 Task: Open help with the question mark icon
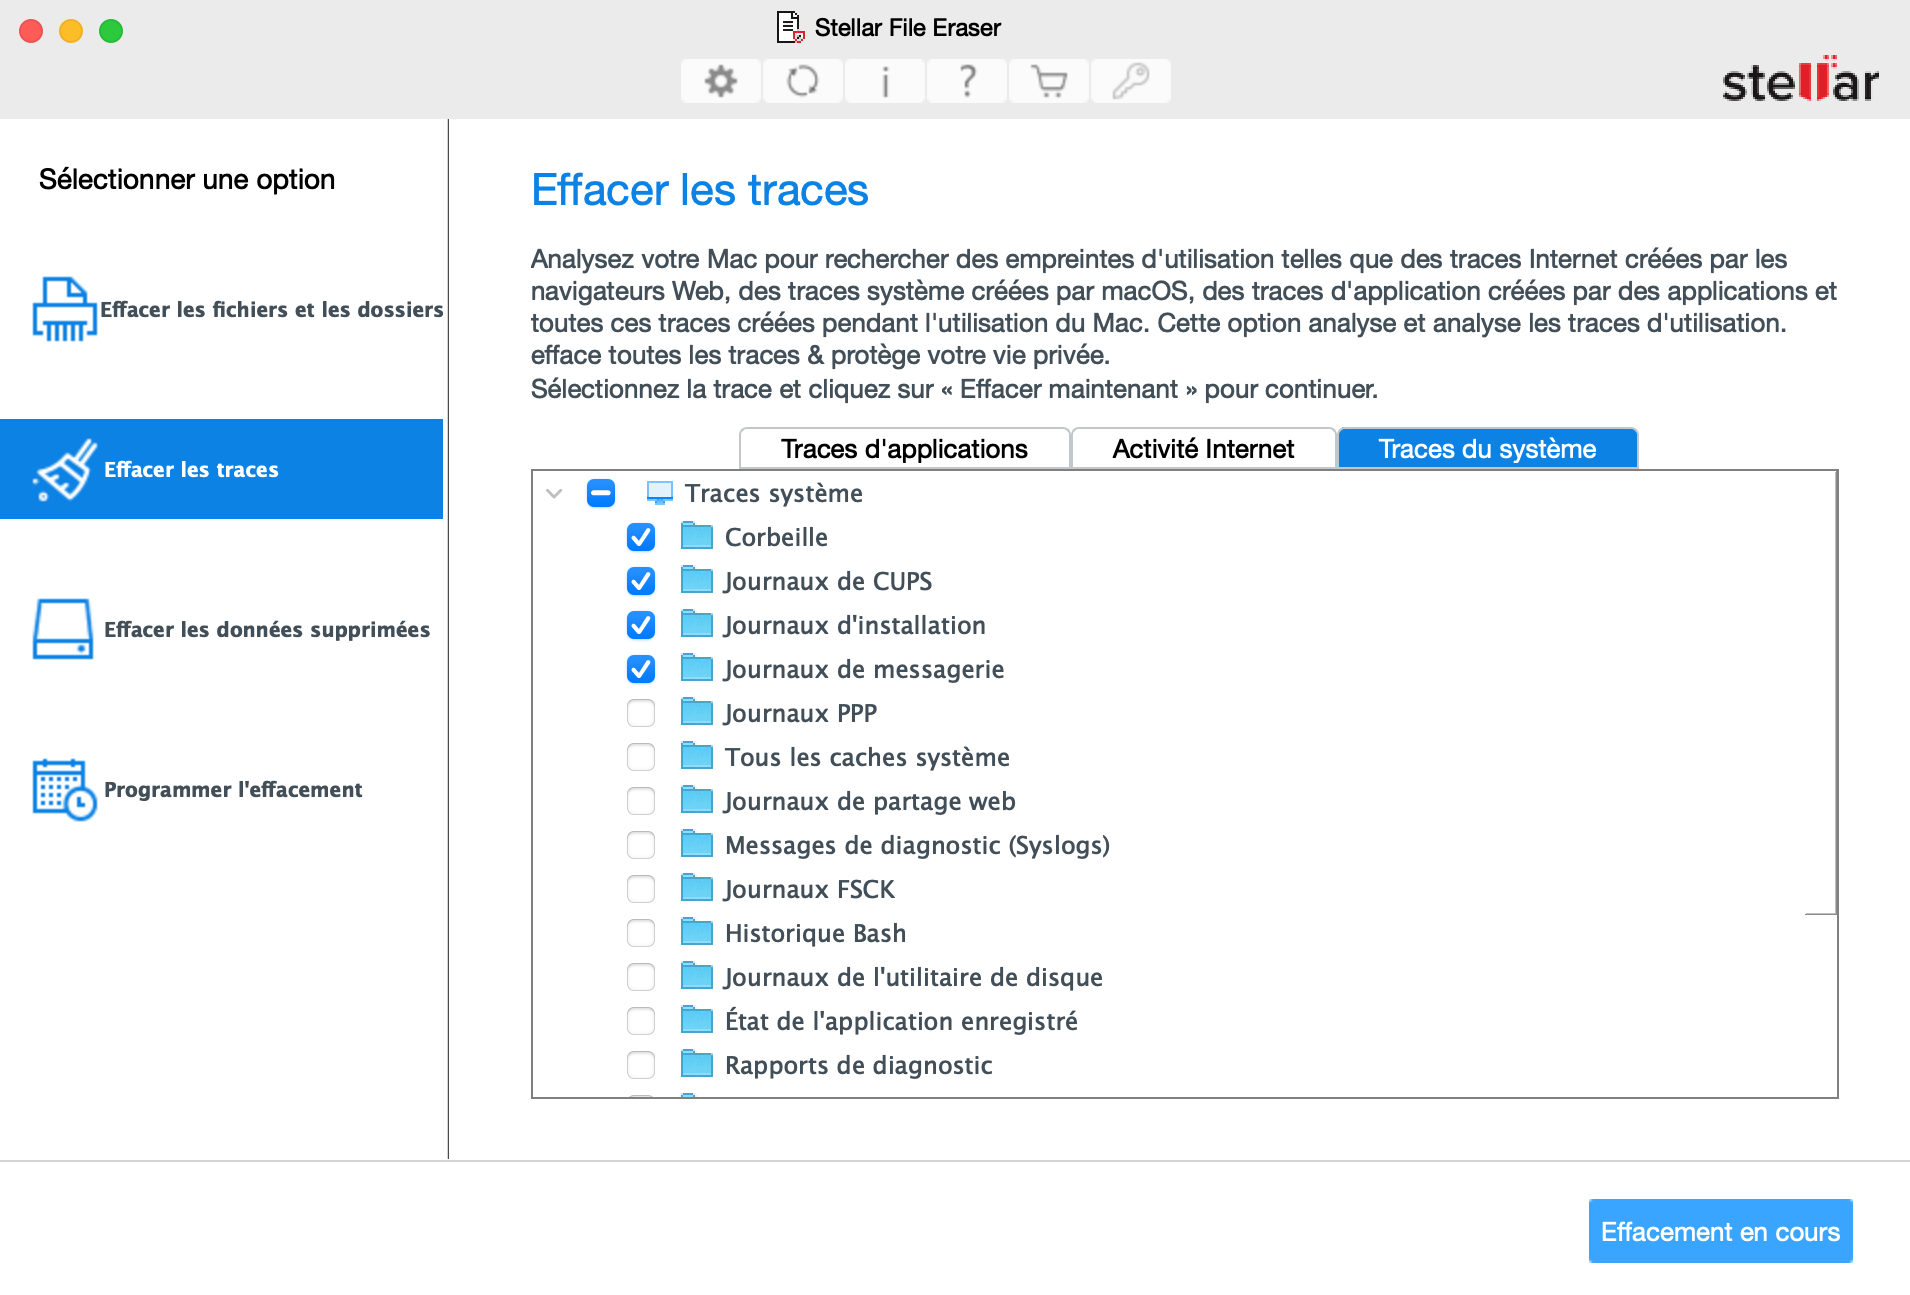(x=967, y=81)
